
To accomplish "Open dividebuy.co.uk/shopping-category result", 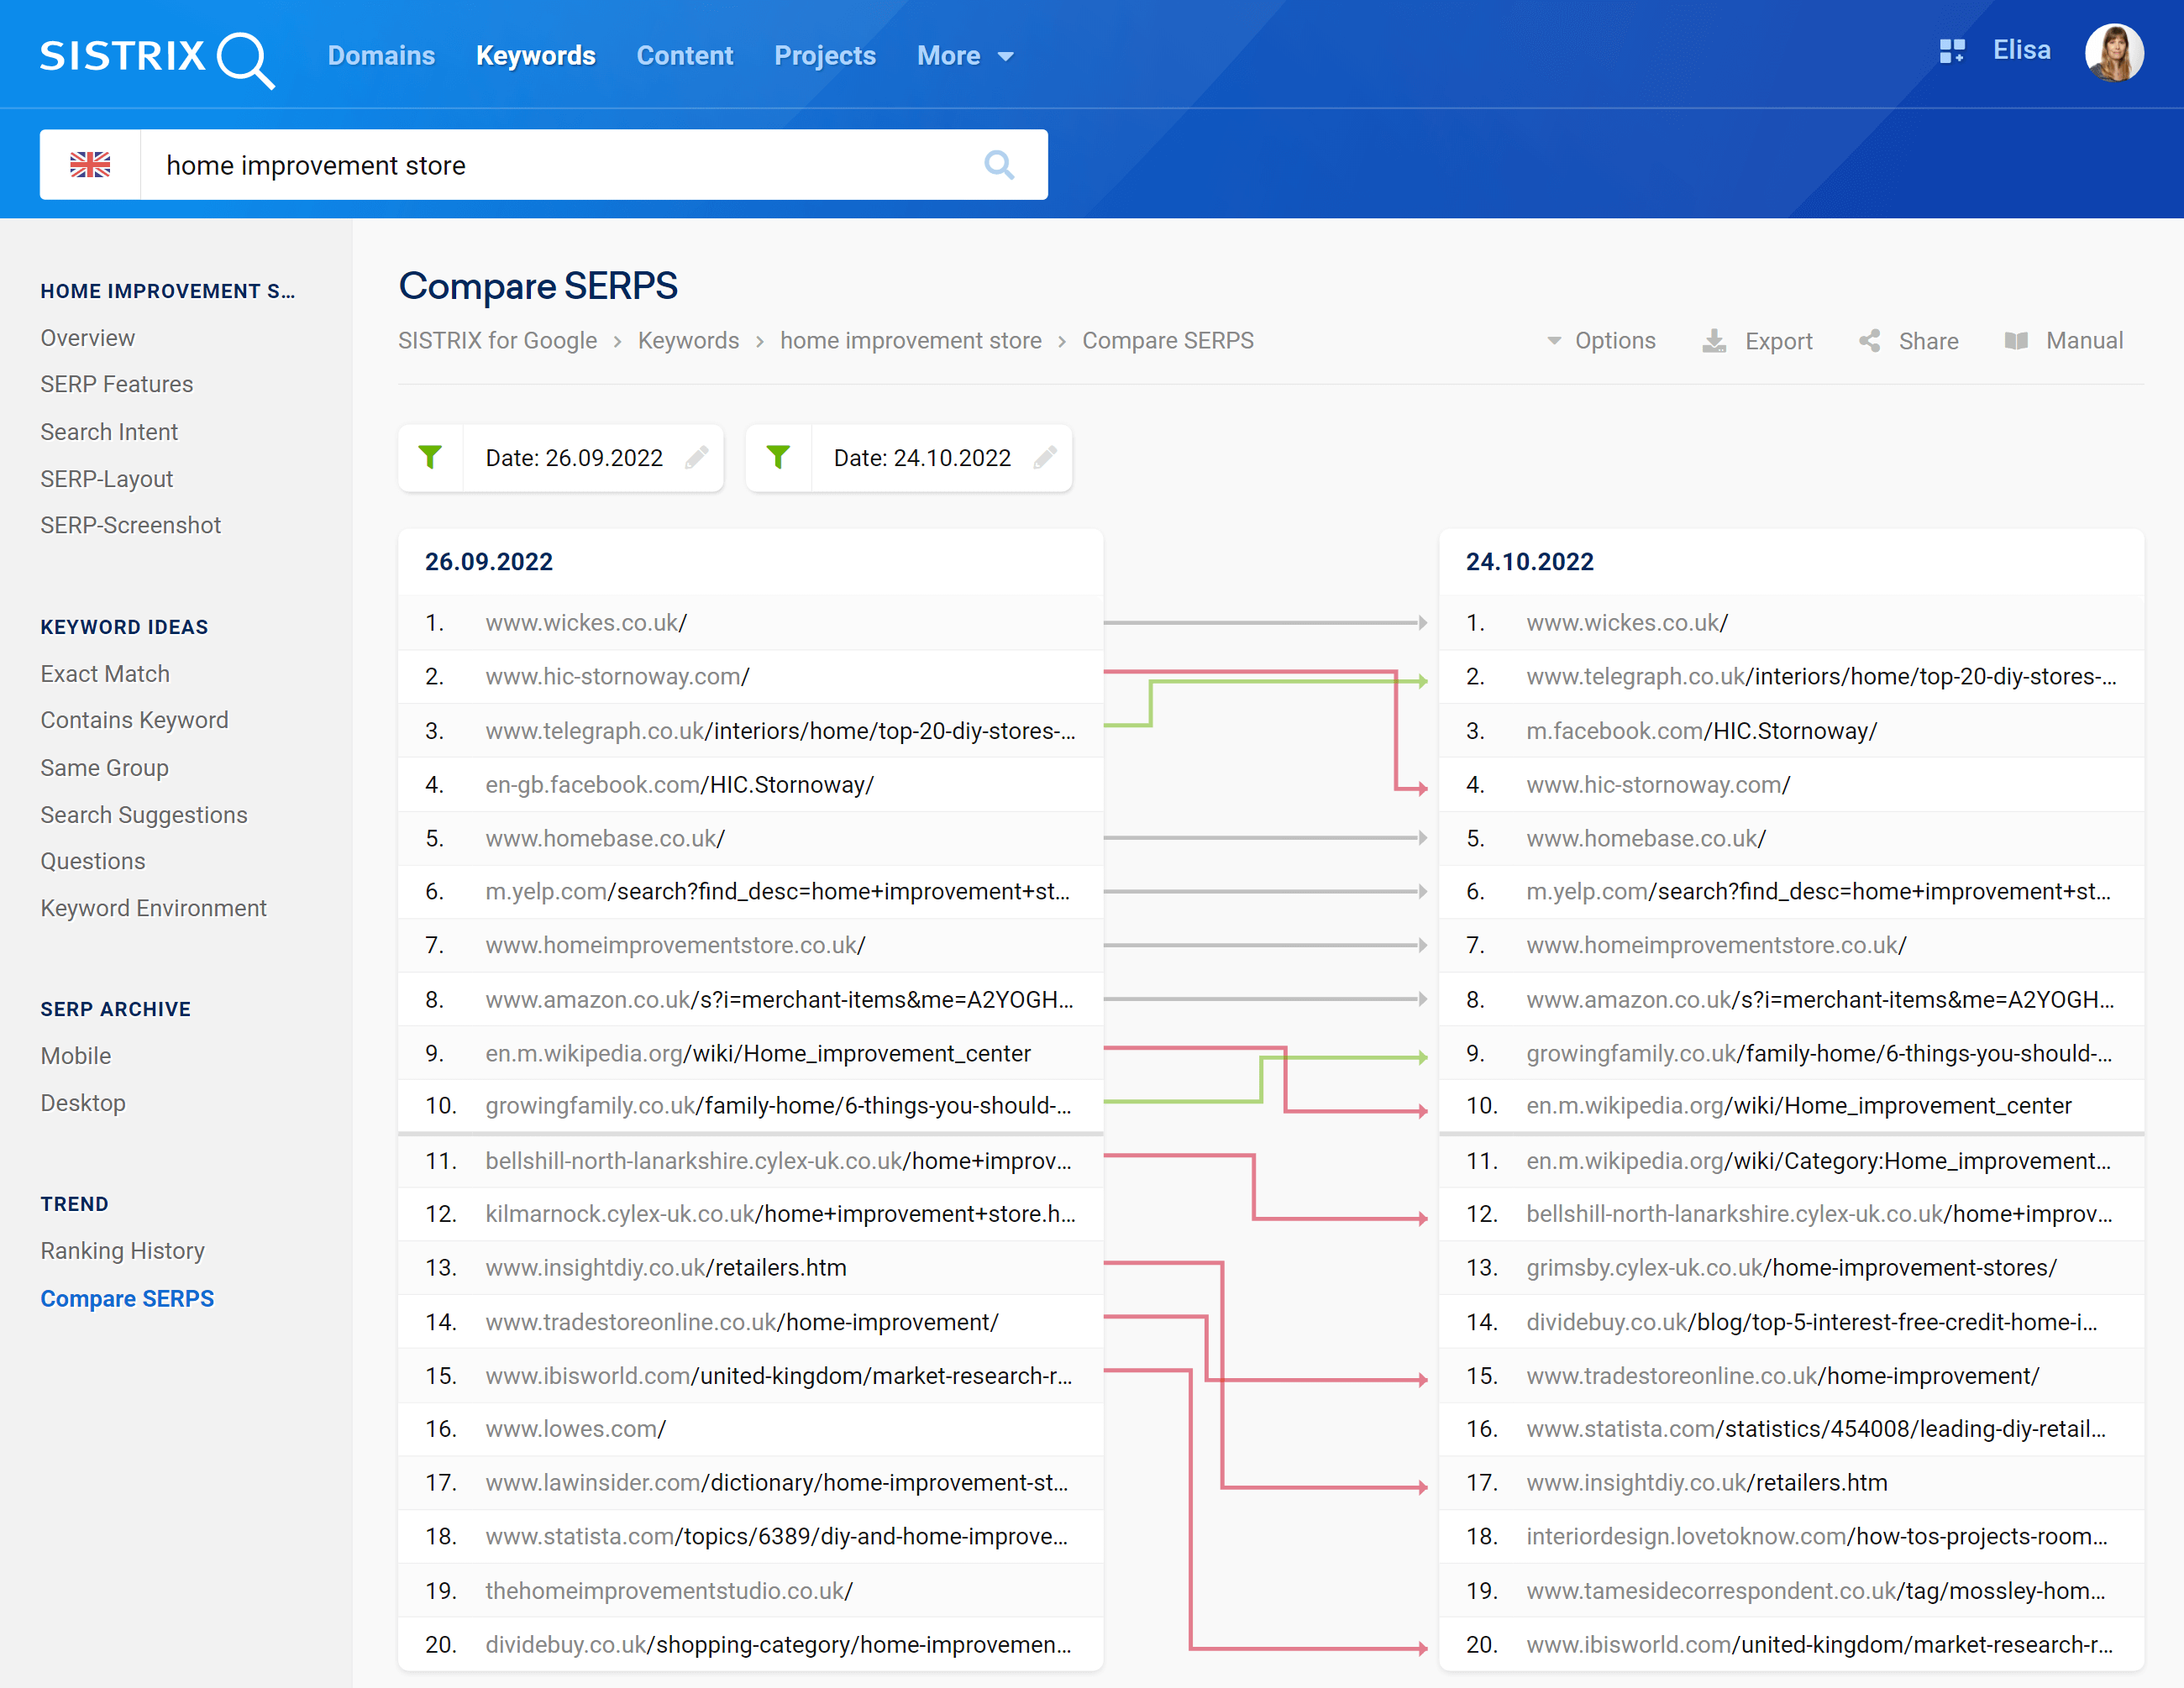I will click(x=778, y=1645).
